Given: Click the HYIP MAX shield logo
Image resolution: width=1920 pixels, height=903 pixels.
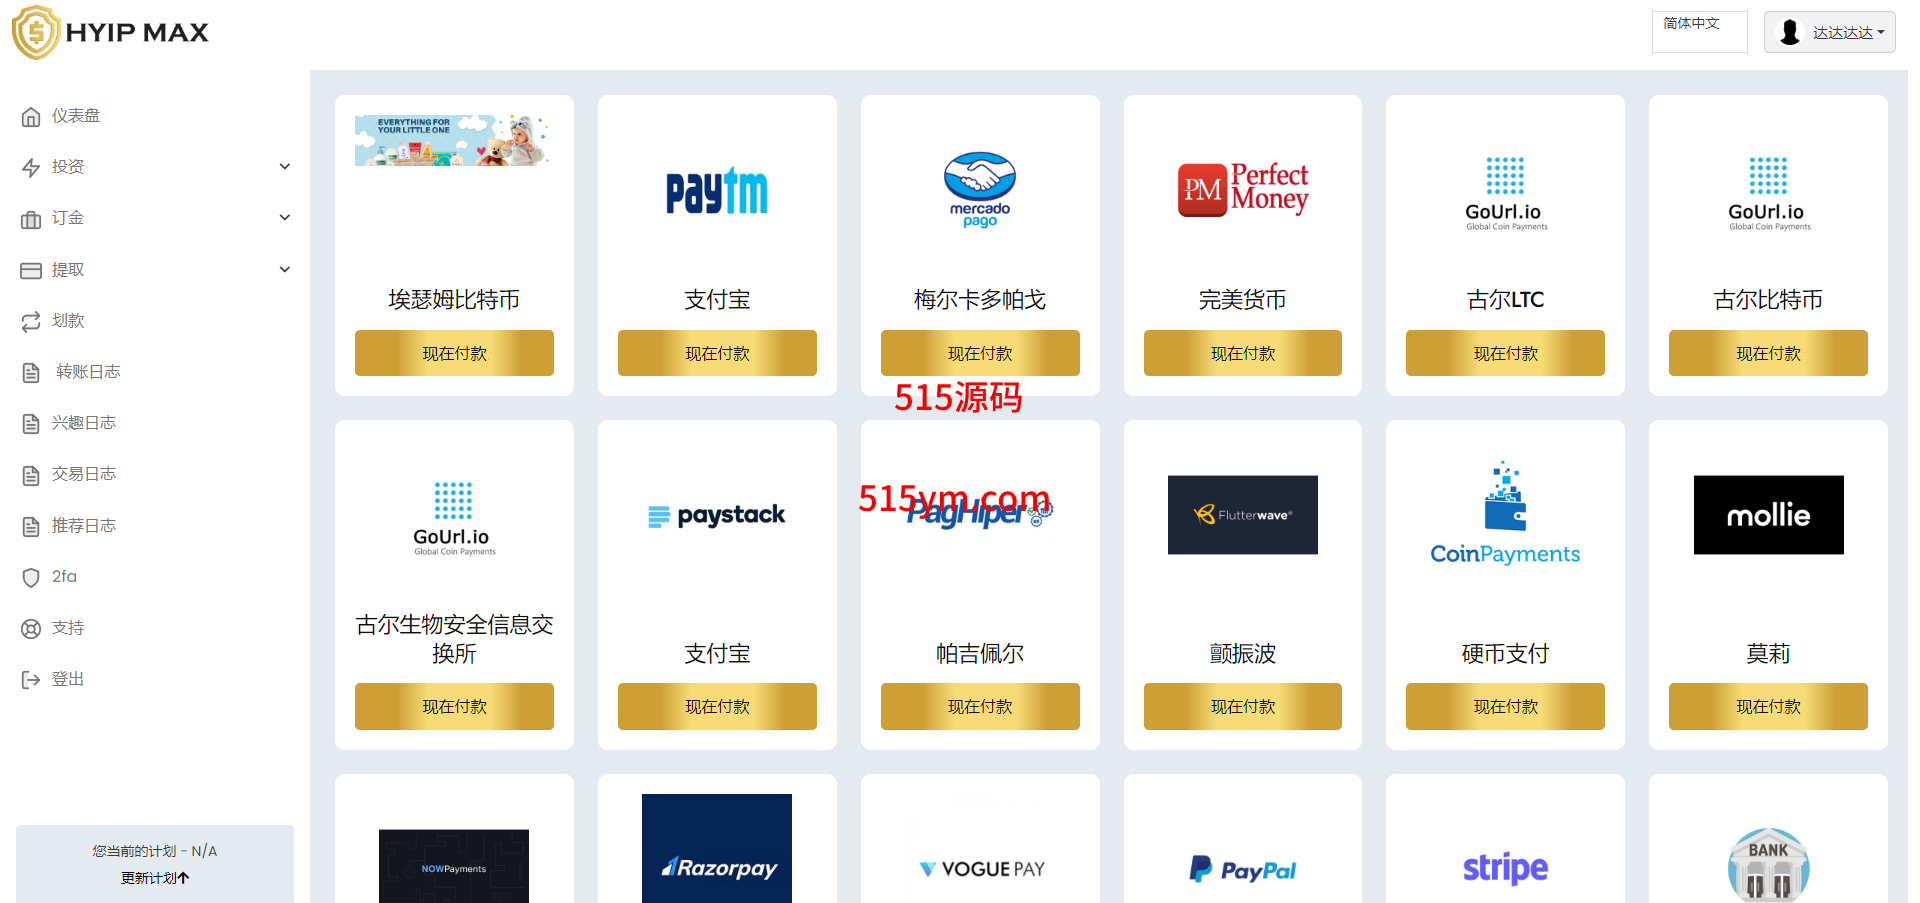Looking at the screenshot, I should coord(36,32).
